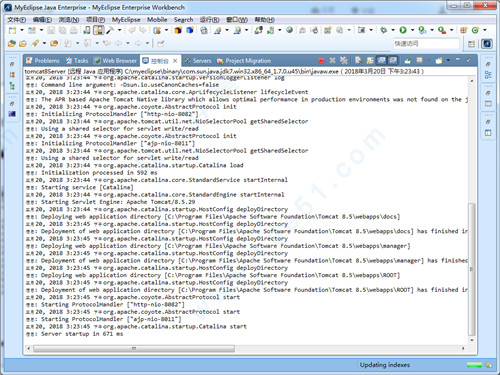Click Remove All Terminated Launches icon
The height and width of the screenshot is (375, 500).
coord(343,60)
